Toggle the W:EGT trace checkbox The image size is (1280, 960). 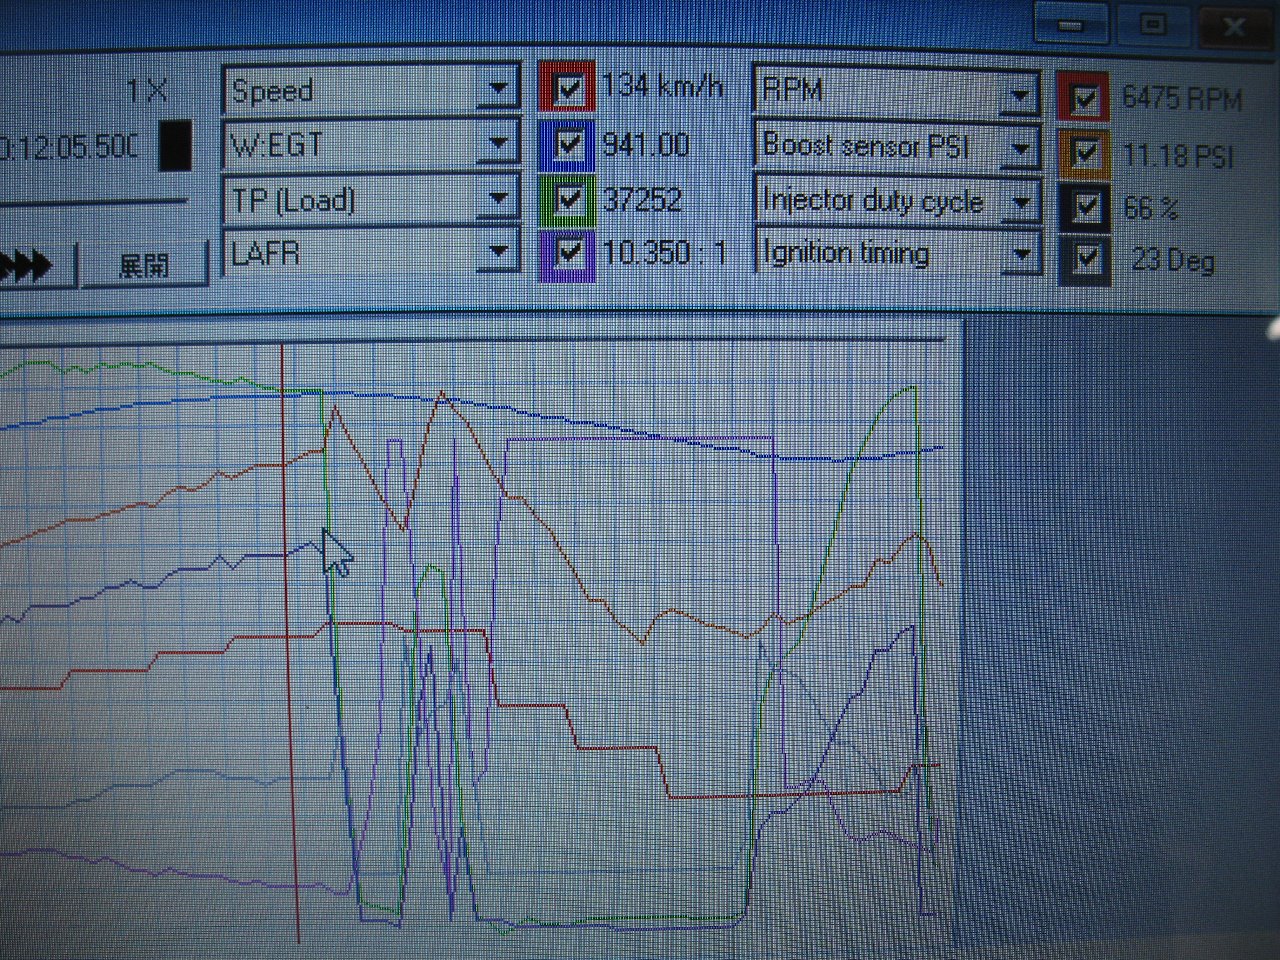[568, 144]
